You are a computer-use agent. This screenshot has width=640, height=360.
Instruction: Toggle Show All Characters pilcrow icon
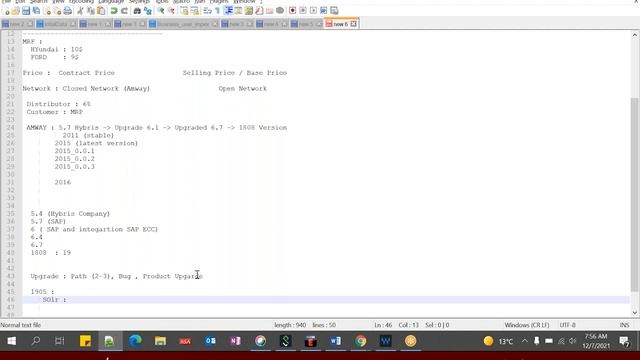[218, 11]
